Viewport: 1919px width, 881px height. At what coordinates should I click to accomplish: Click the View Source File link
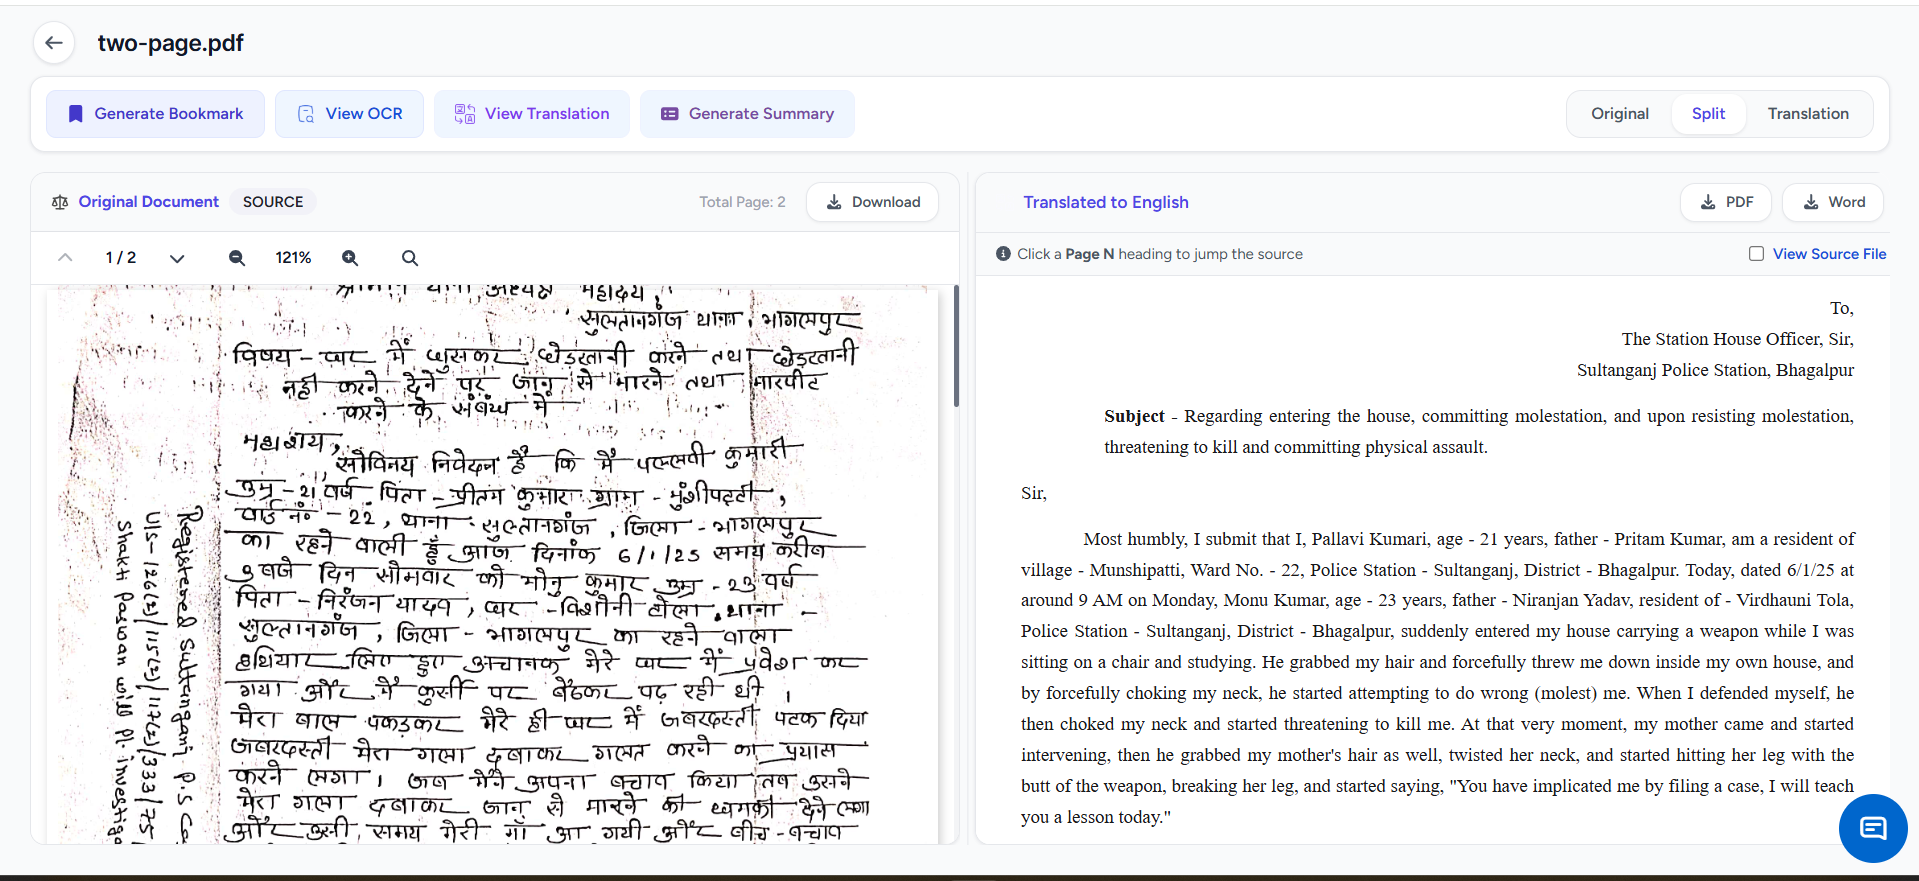(1829, 254)
